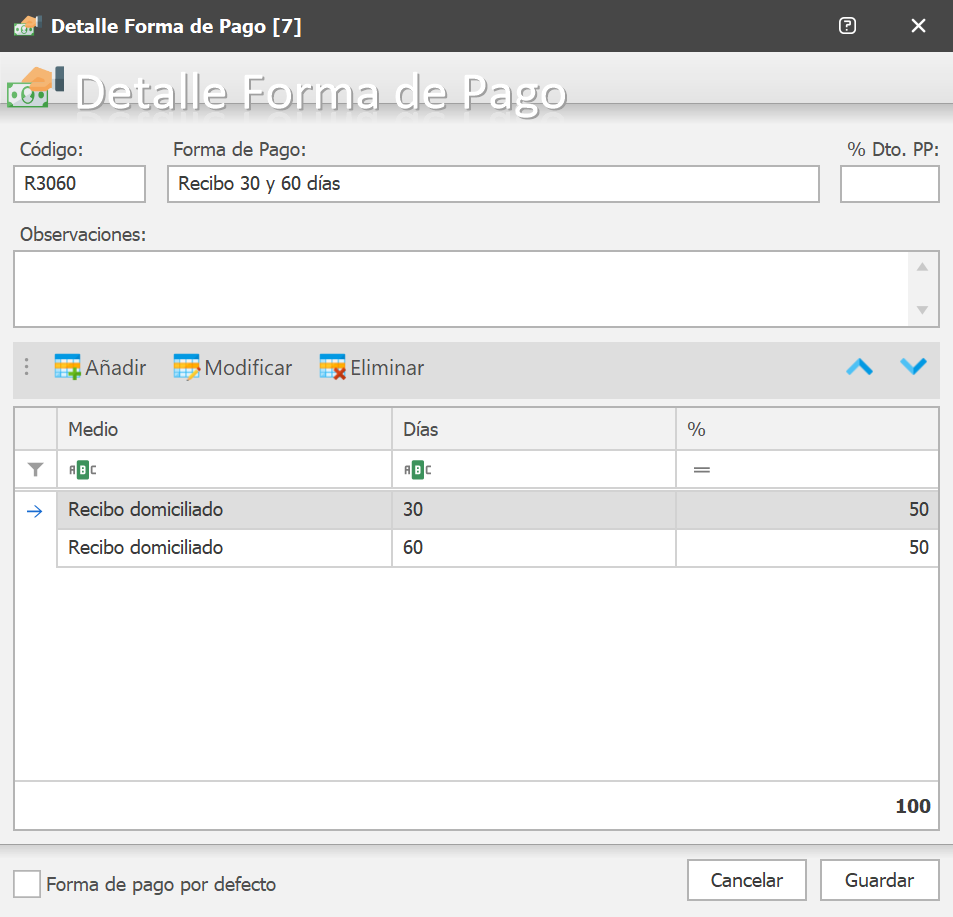
Task: Focus the Código field showing R3060
Action: [x=80, y=184]
